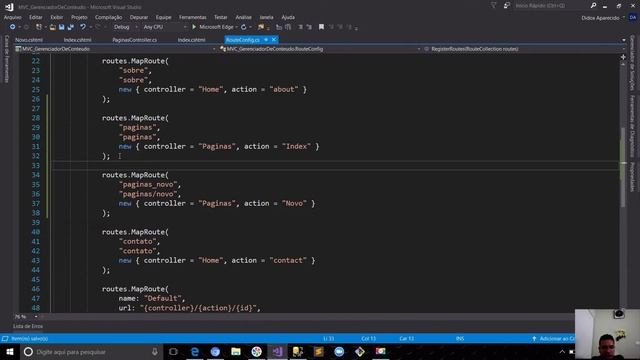The width and height of the screenshot is (640, 360).
Task: Open the document tabs overflow dropdown
Action: point(624,40)
